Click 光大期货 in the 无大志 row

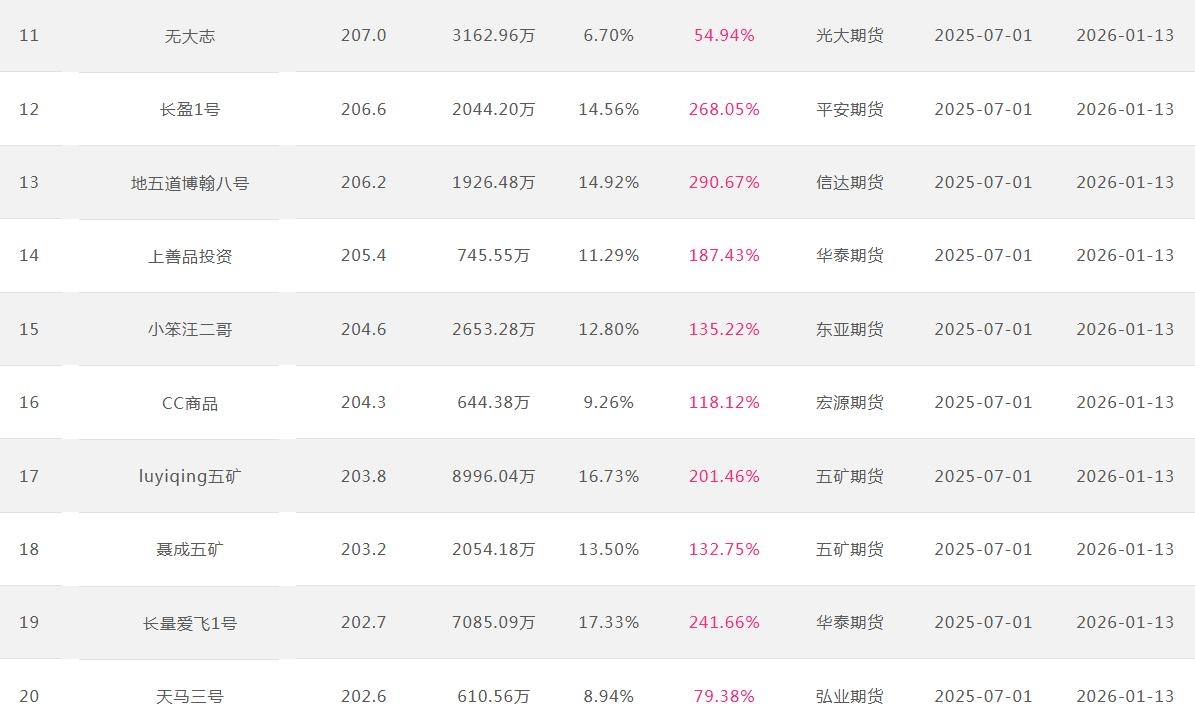[x=850, y=36]
